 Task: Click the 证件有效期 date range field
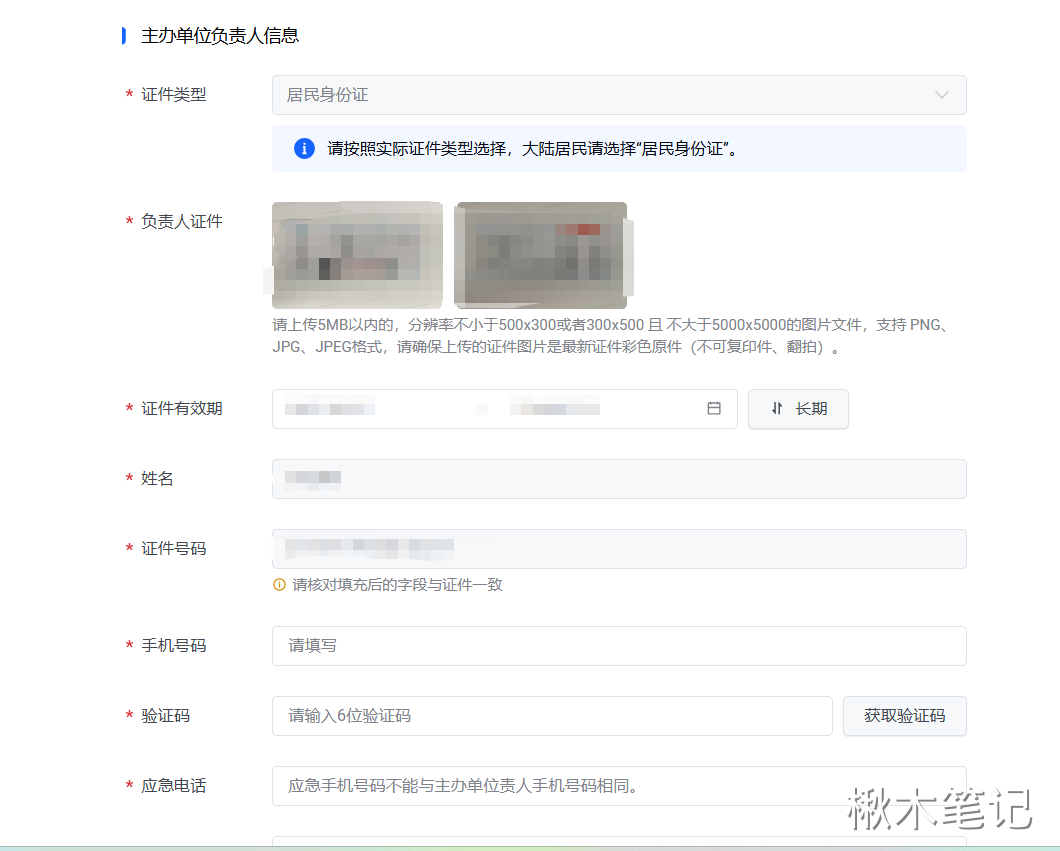tap(504, 409)
